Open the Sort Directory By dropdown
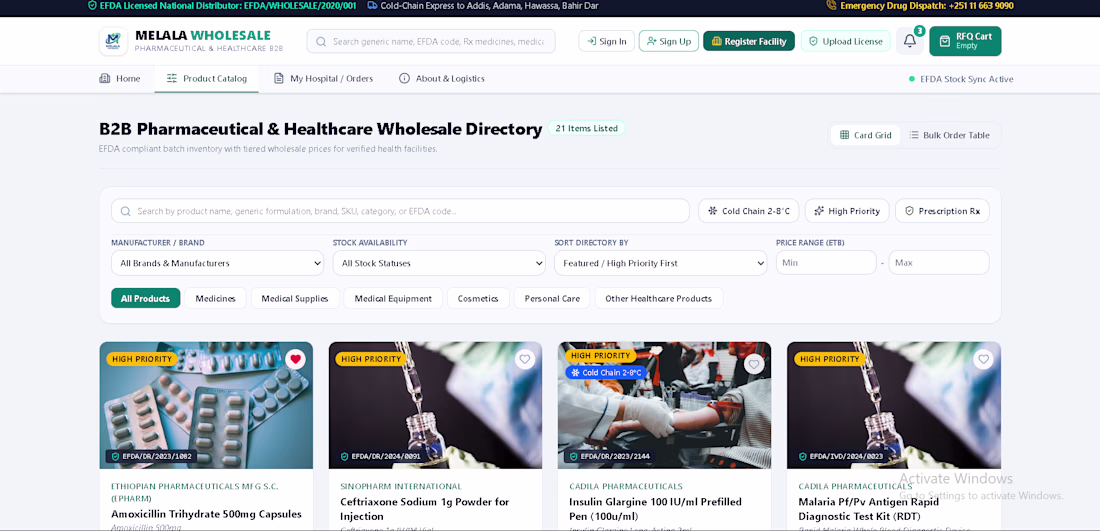The image size is (1100, 531). tap(661, 263)
